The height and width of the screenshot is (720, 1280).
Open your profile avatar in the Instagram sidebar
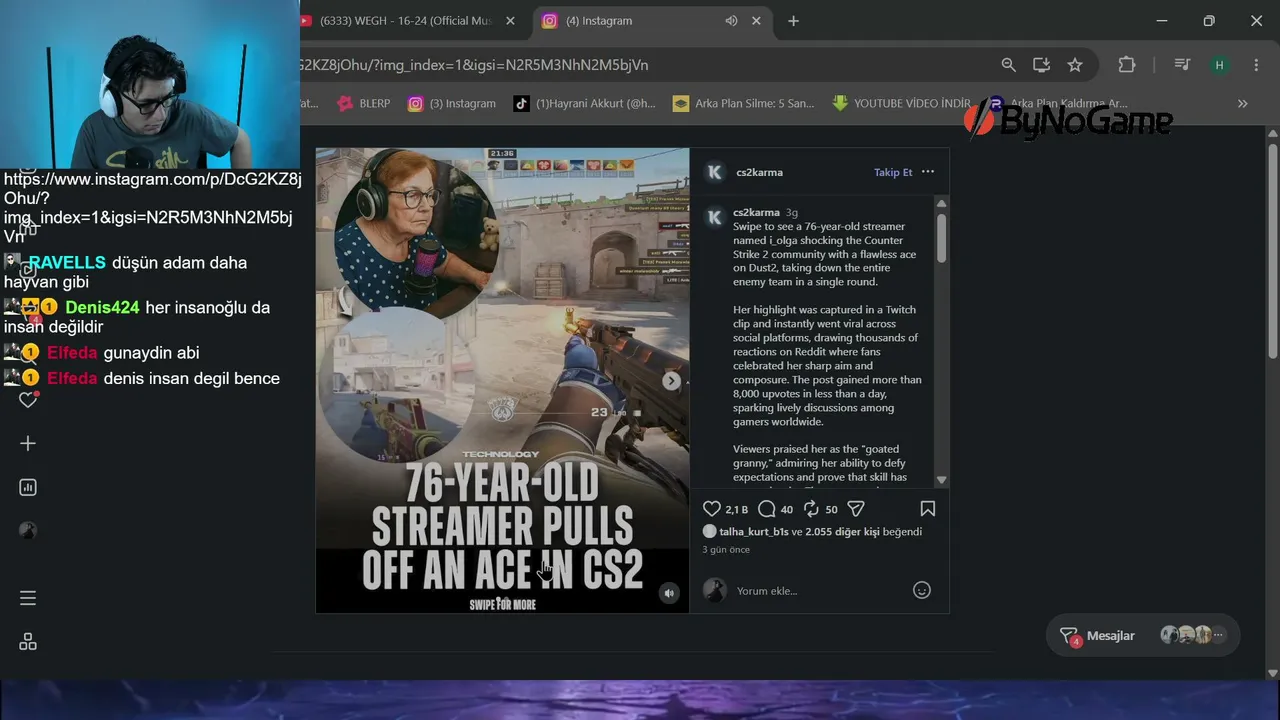click(x=28, y=531)
